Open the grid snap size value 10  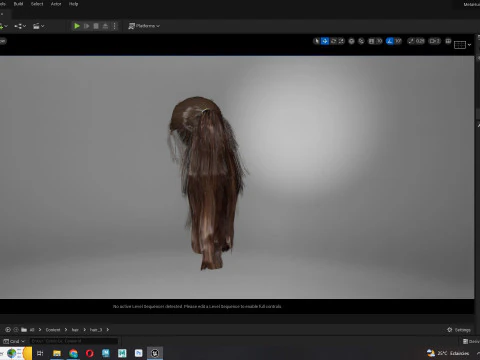coord(379,41)
